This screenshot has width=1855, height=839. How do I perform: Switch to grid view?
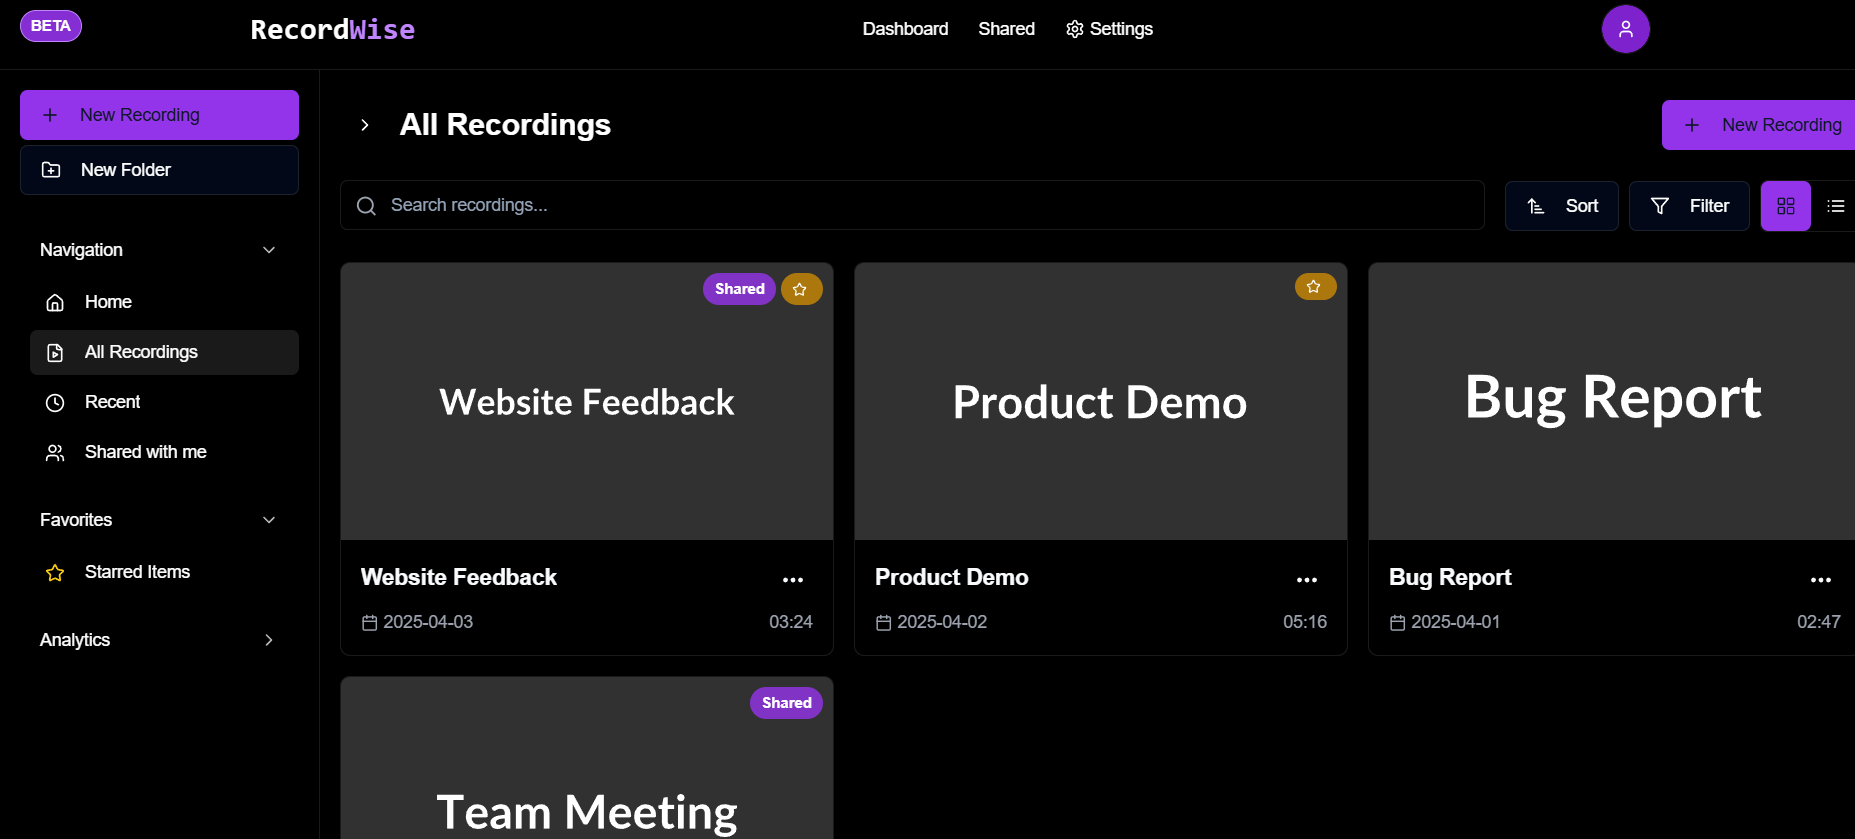tap(1786, 206)
